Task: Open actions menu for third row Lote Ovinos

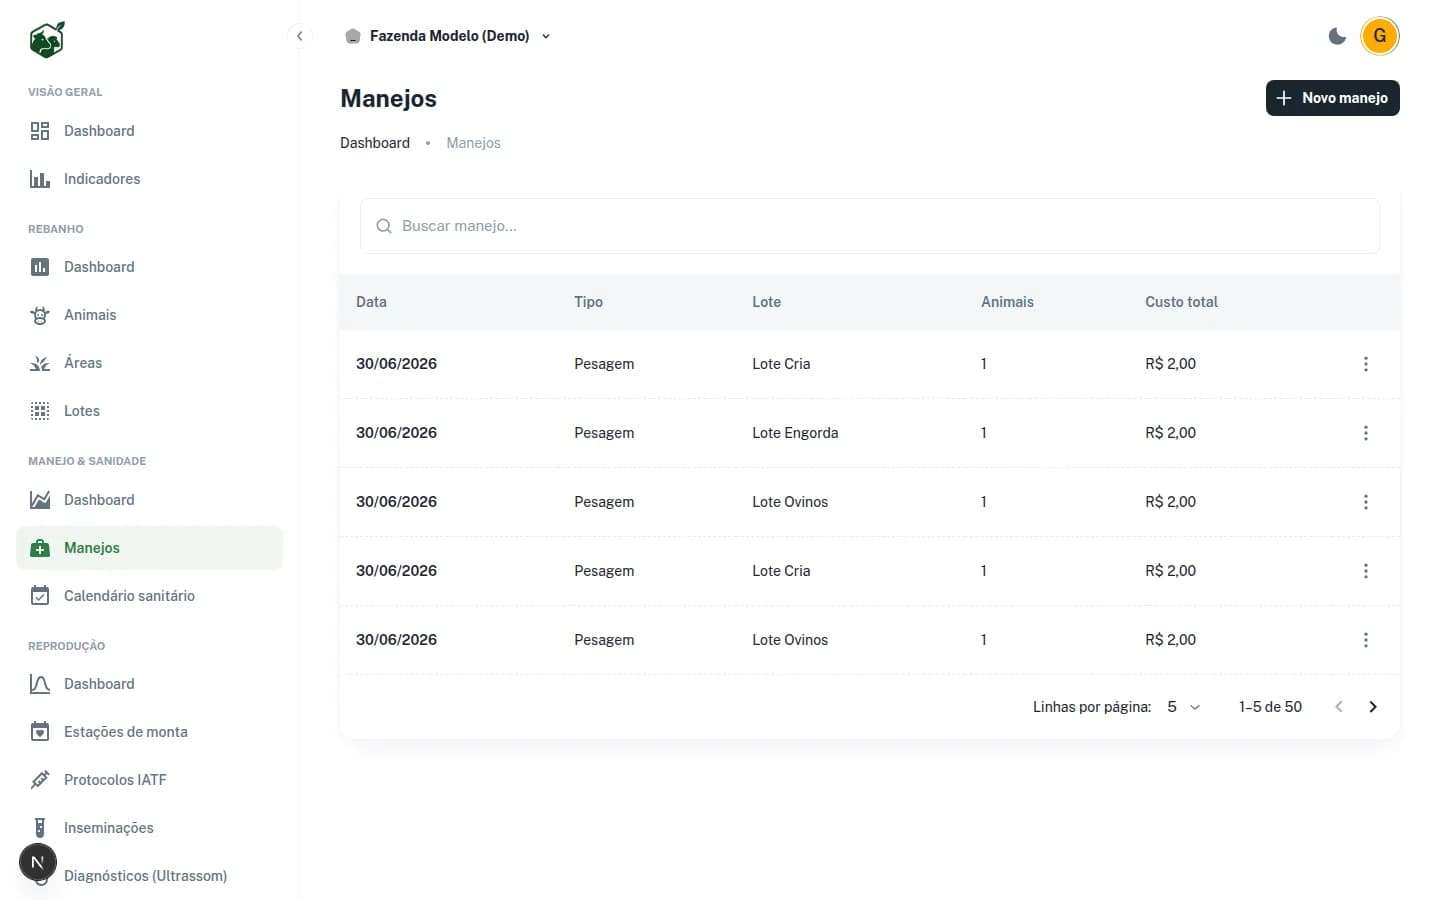Action: (x=1366, y=502)
